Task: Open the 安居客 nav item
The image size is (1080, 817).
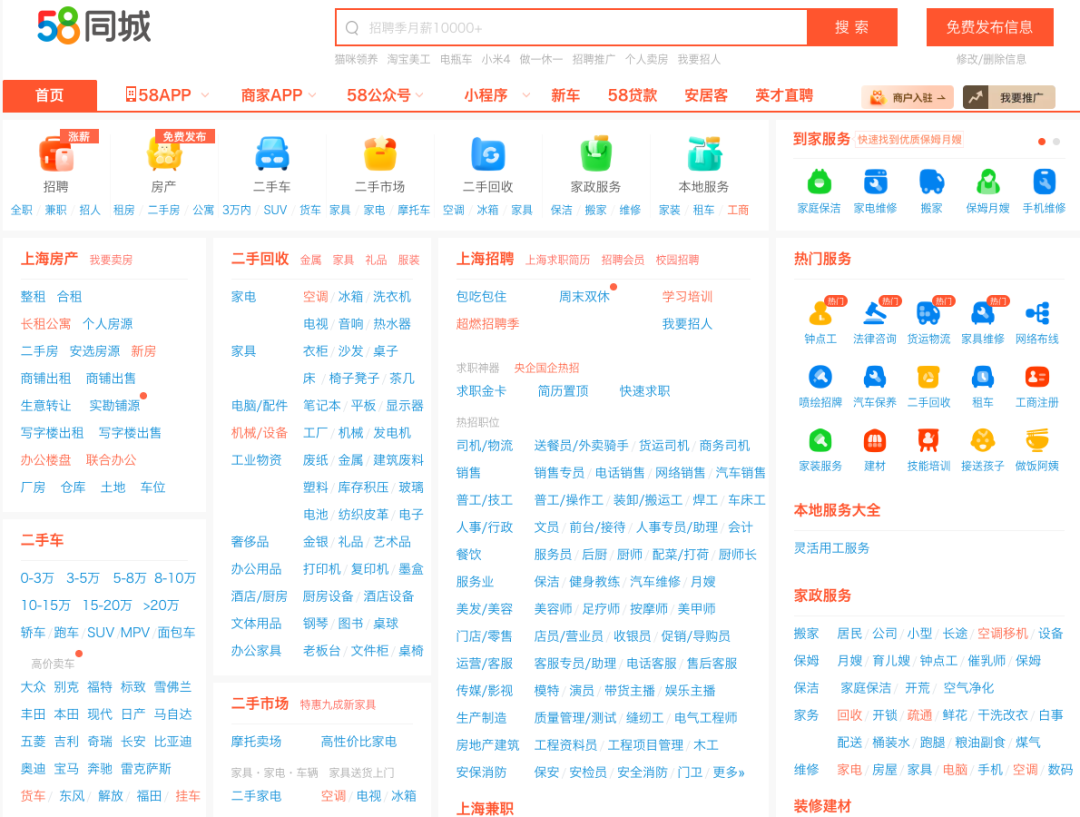Action: [706, 95]
